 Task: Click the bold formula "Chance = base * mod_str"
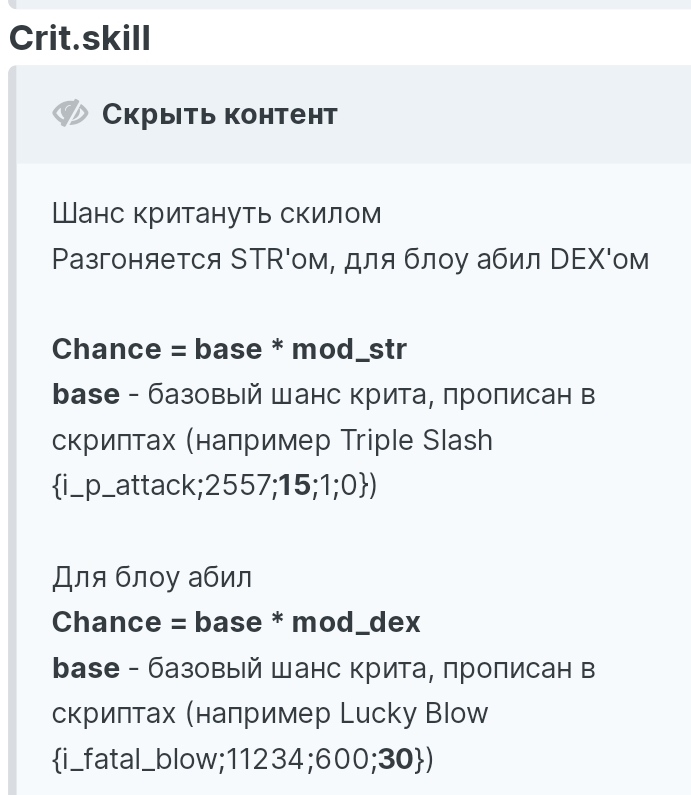(x=229, y=349)
